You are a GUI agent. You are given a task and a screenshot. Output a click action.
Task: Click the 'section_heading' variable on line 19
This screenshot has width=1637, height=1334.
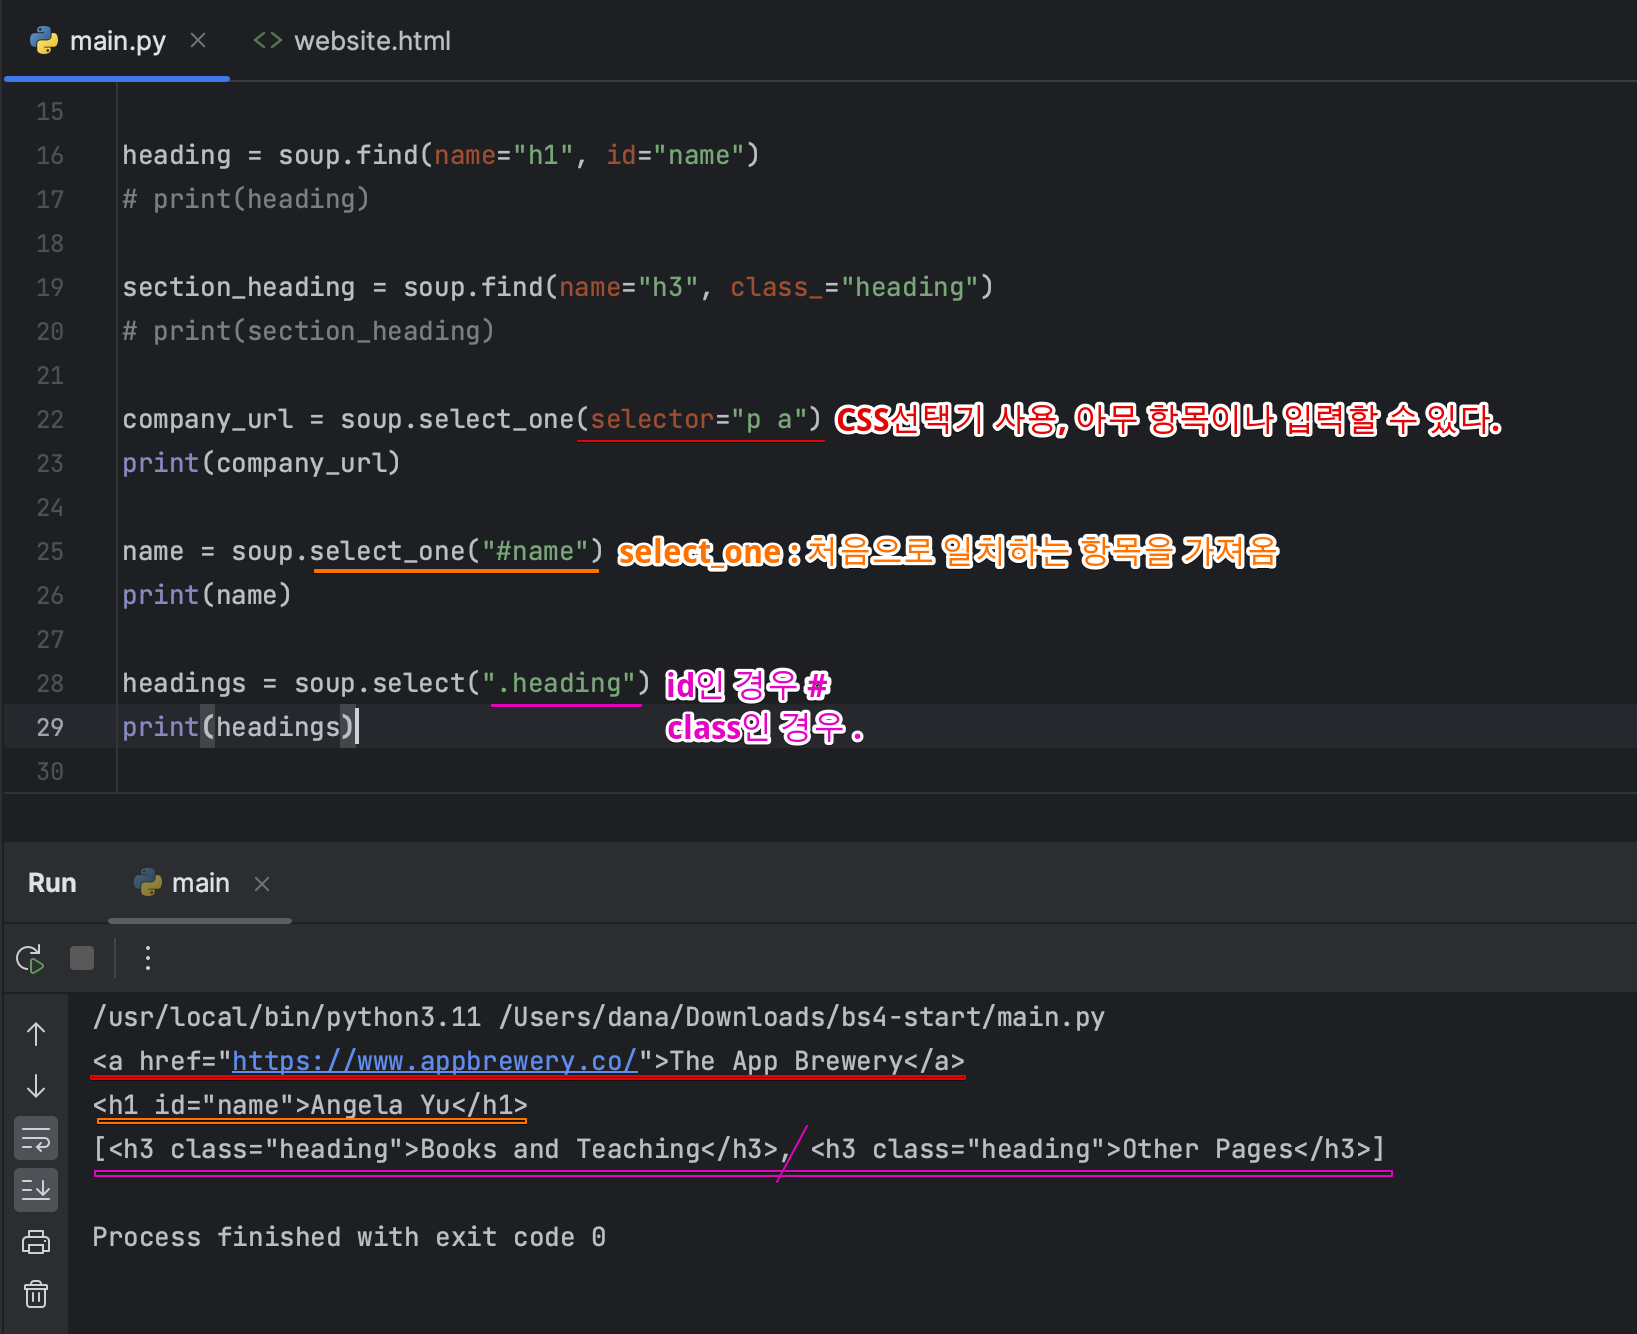(238, 287)
